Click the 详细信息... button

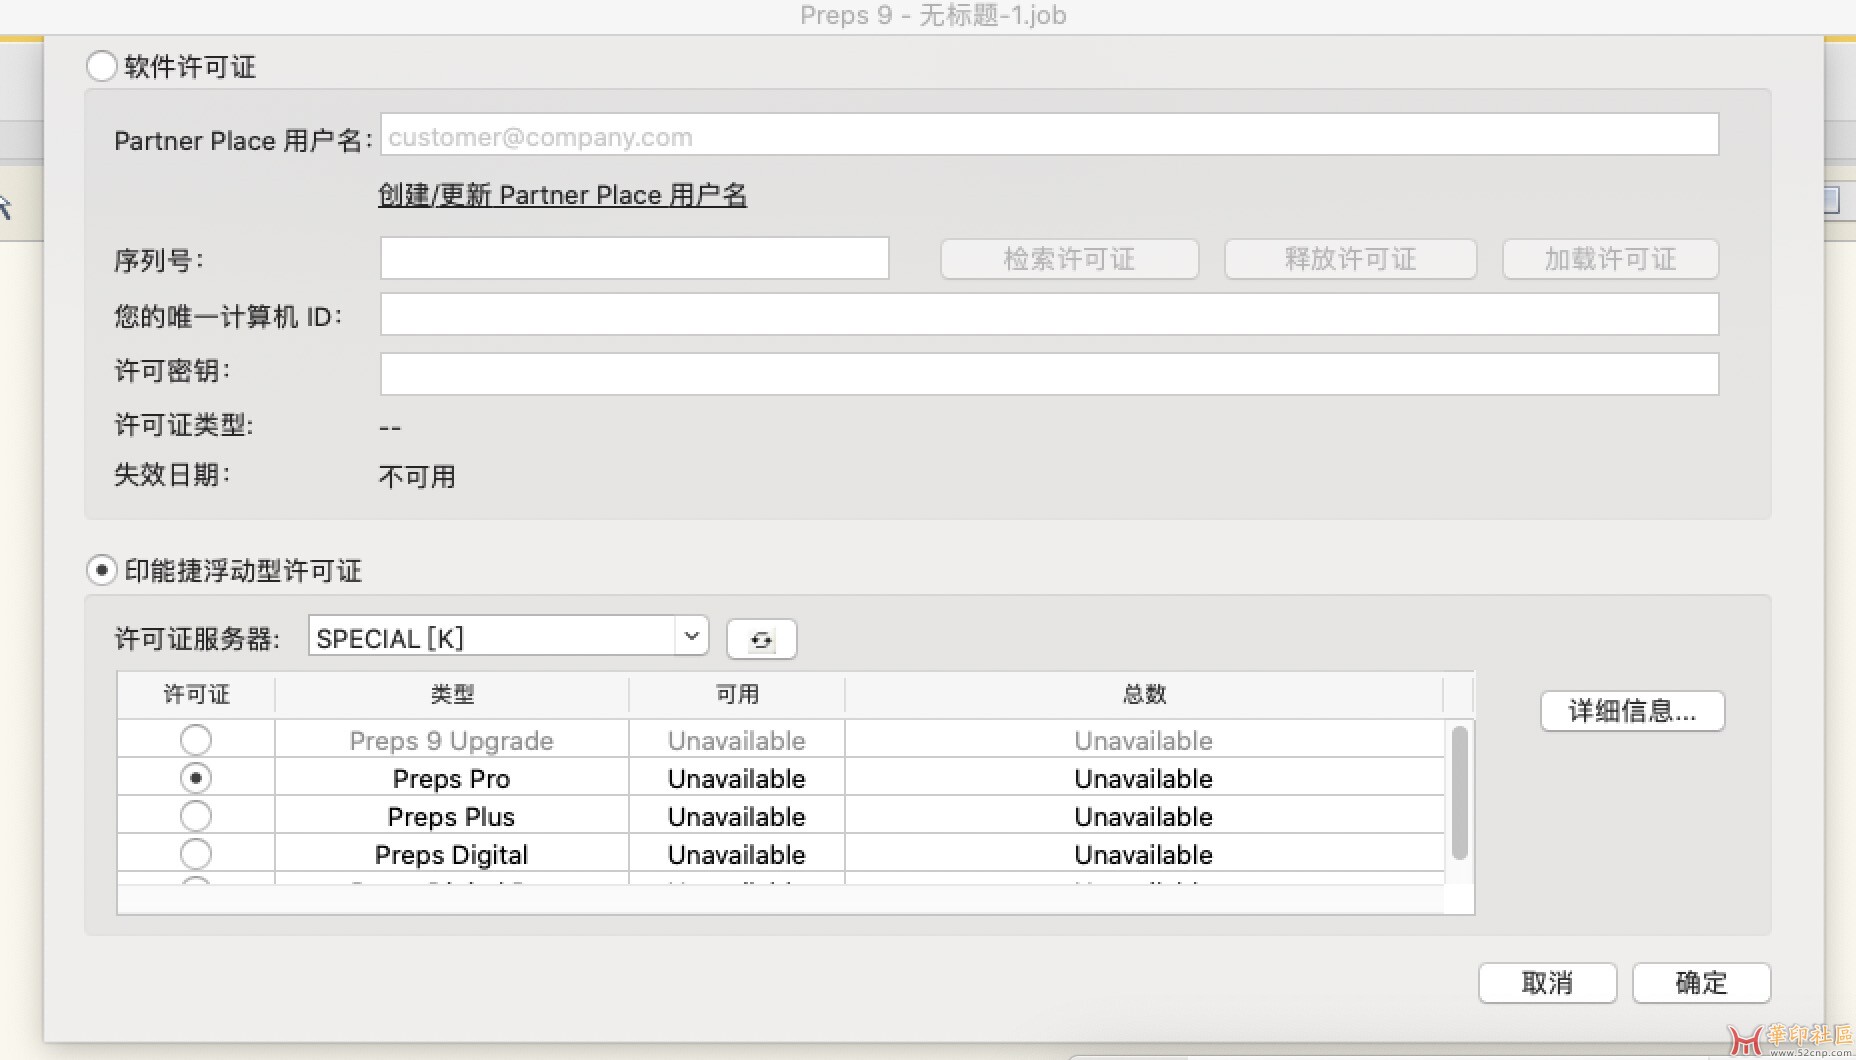1632,711
